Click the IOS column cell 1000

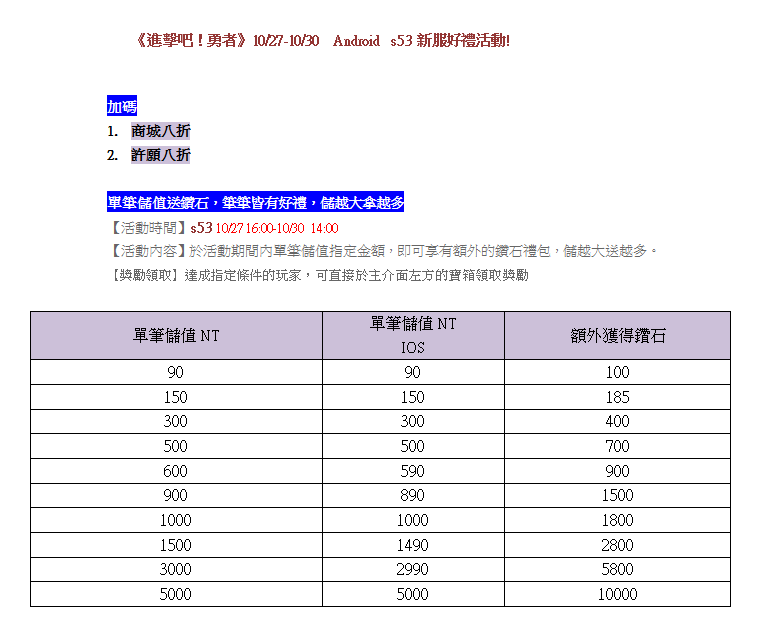413,520
